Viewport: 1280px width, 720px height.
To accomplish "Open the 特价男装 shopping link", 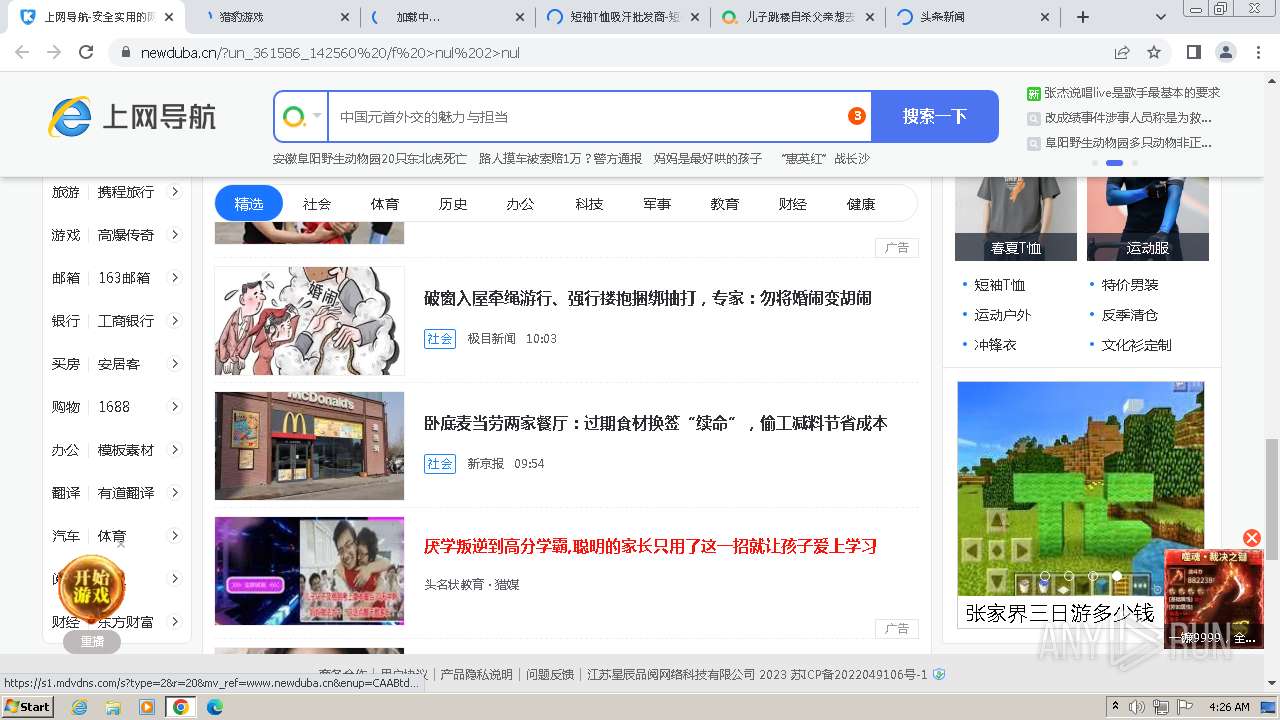I will (1130, 285).
